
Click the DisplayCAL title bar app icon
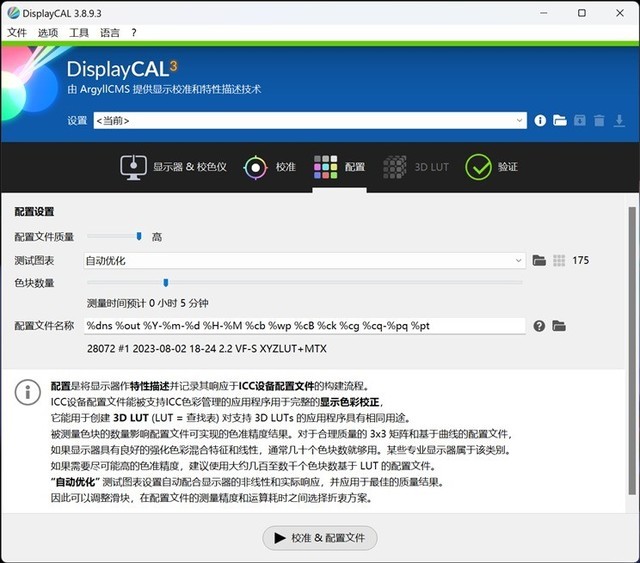pyautogui.click(x=13, y=13)
